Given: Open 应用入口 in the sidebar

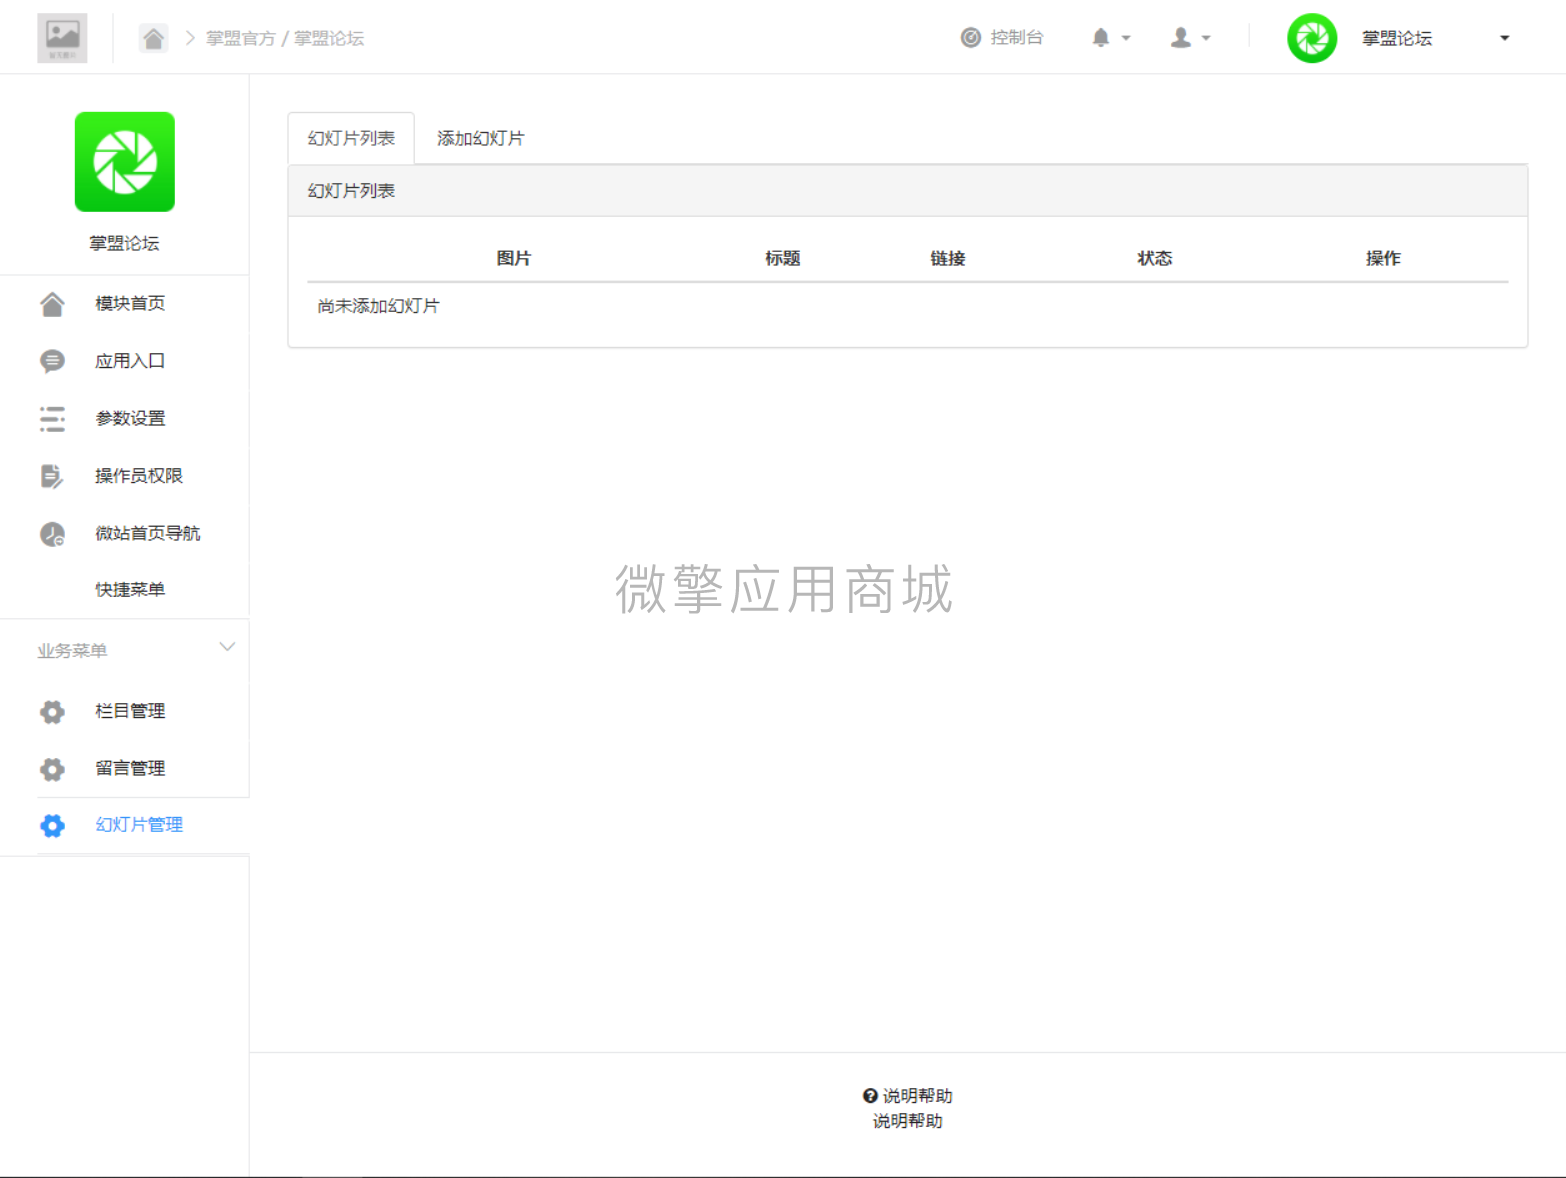Looking at the screenshot, I should [x=130, y=361].
